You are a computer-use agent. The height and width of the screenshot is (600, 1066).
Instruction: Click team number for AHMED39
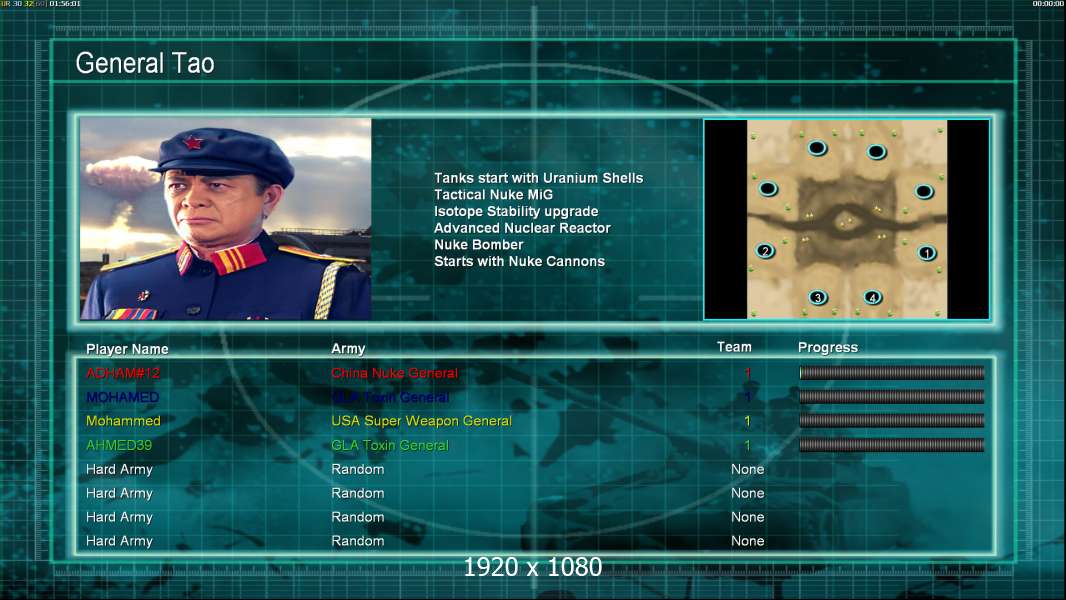click(747, 446)
